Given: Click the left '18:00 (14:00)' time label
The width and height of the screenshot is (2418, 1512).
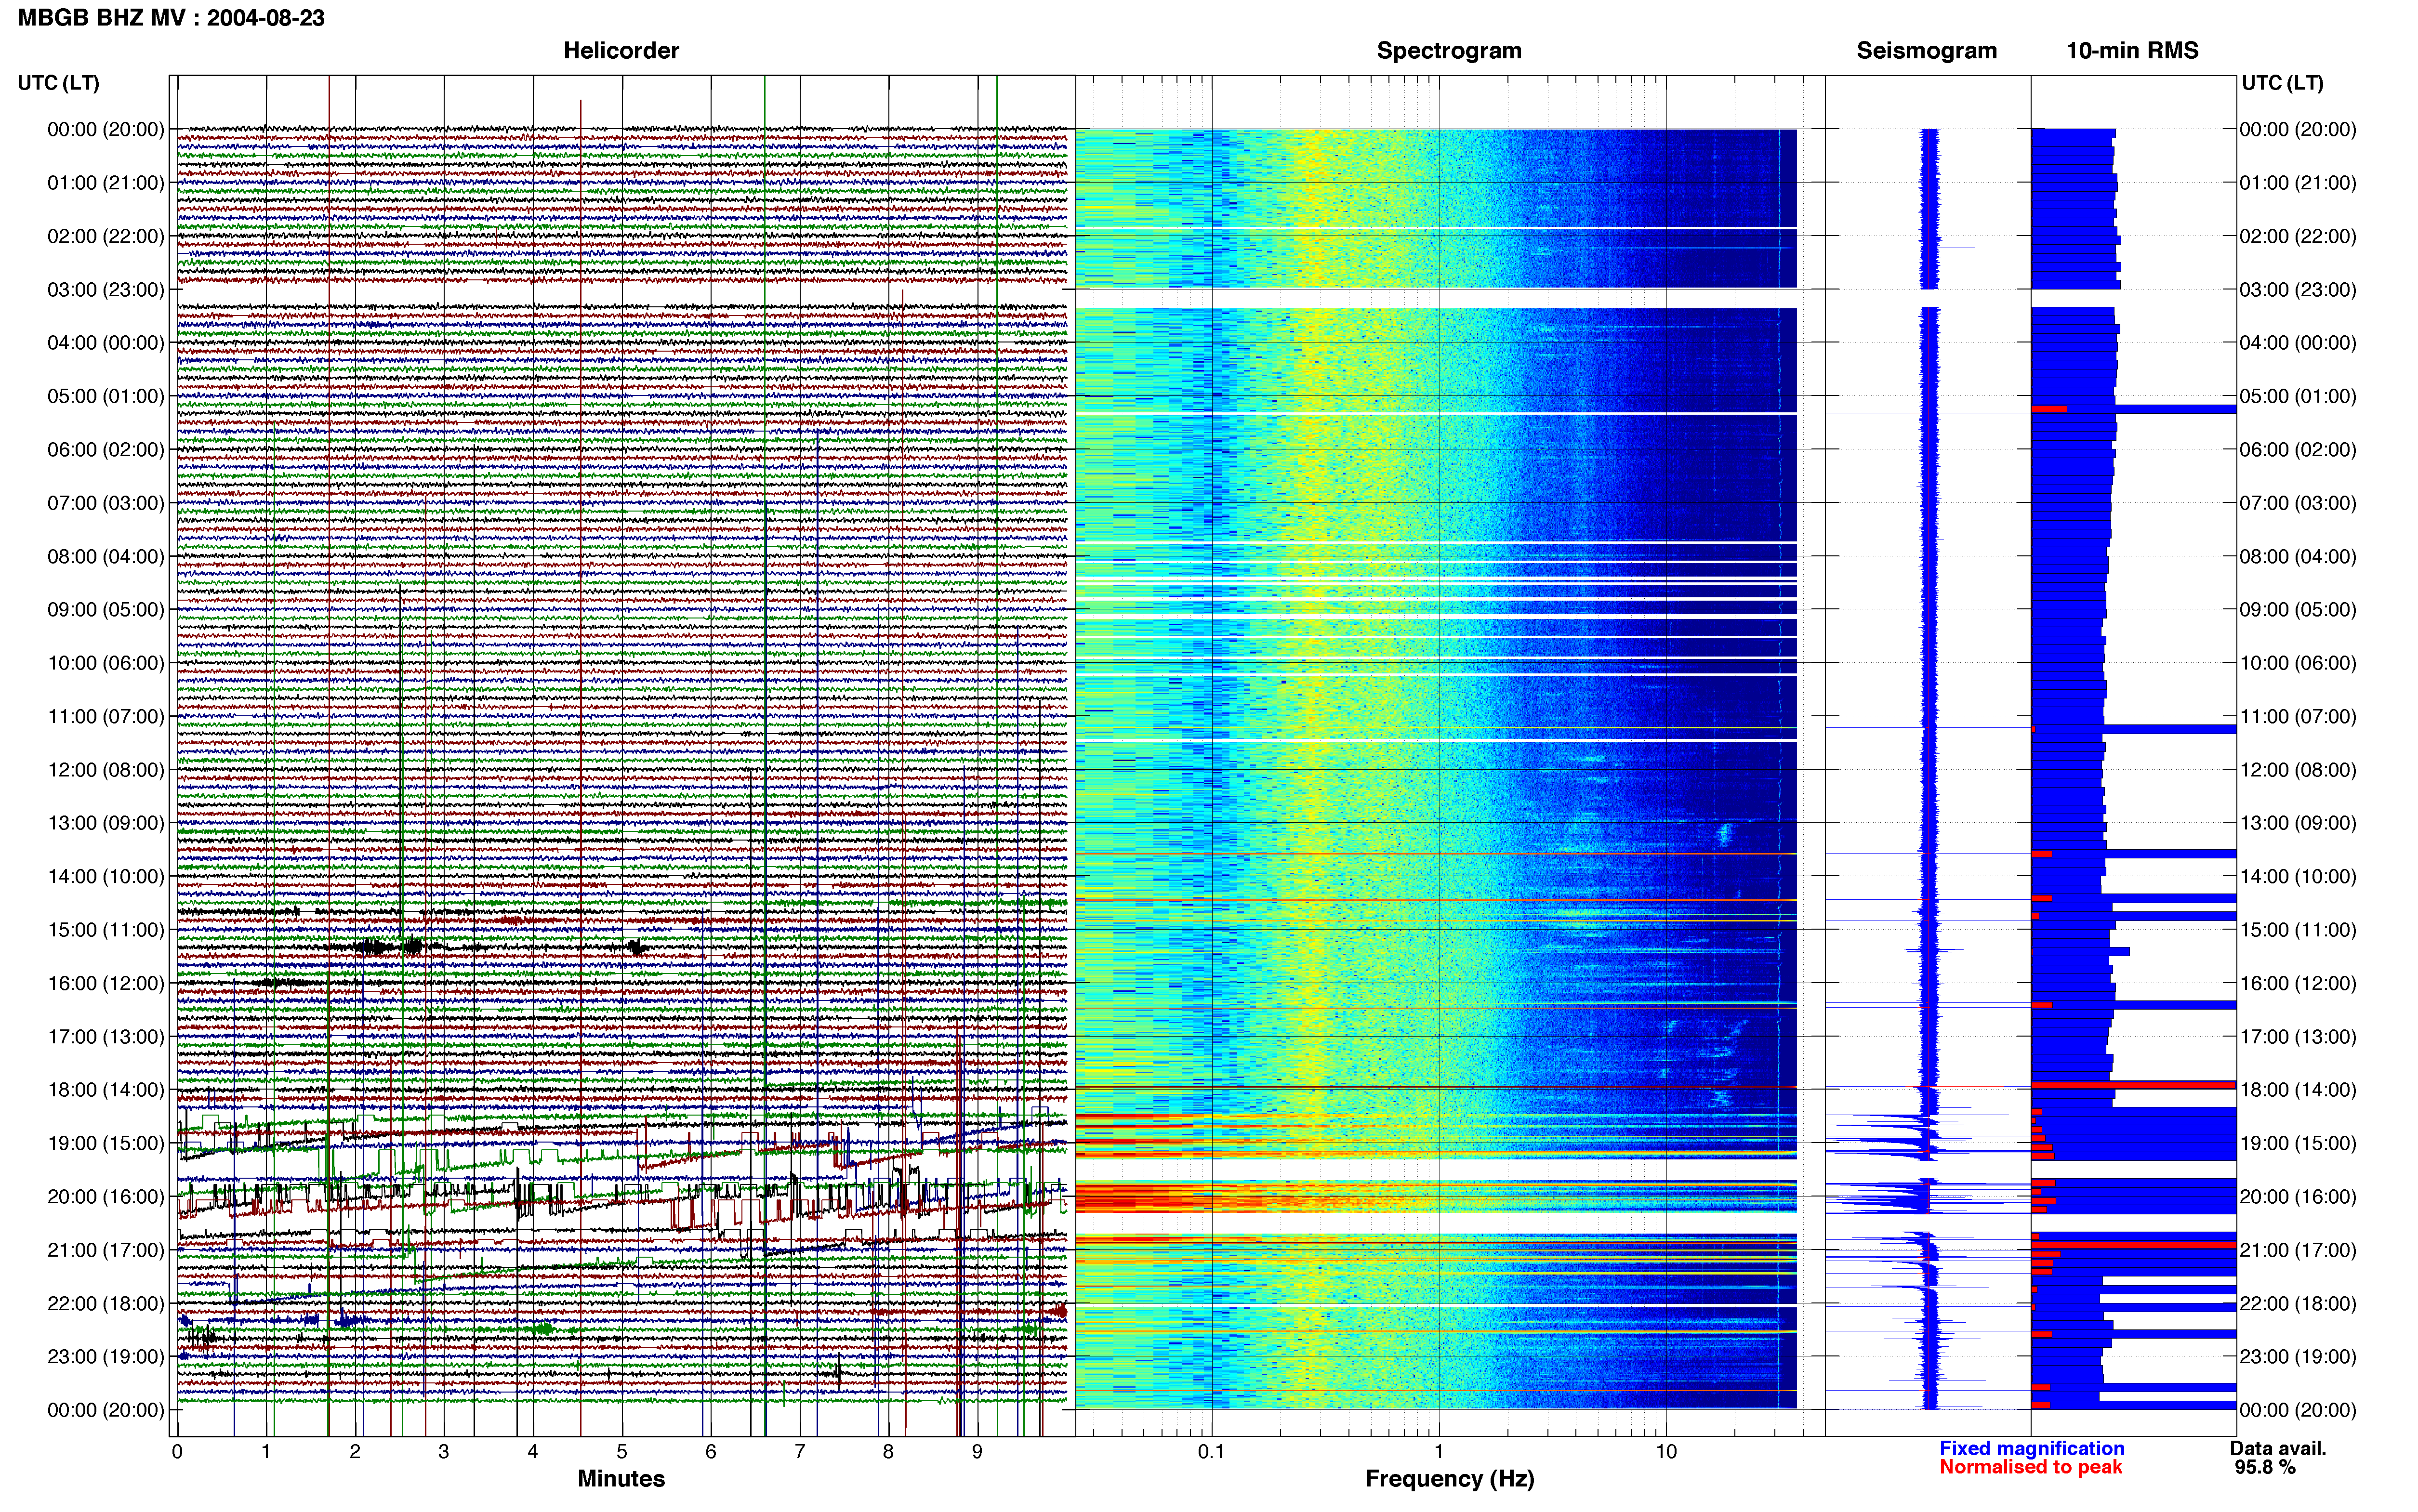Looking at the screenshot, I should [106, 1090].
